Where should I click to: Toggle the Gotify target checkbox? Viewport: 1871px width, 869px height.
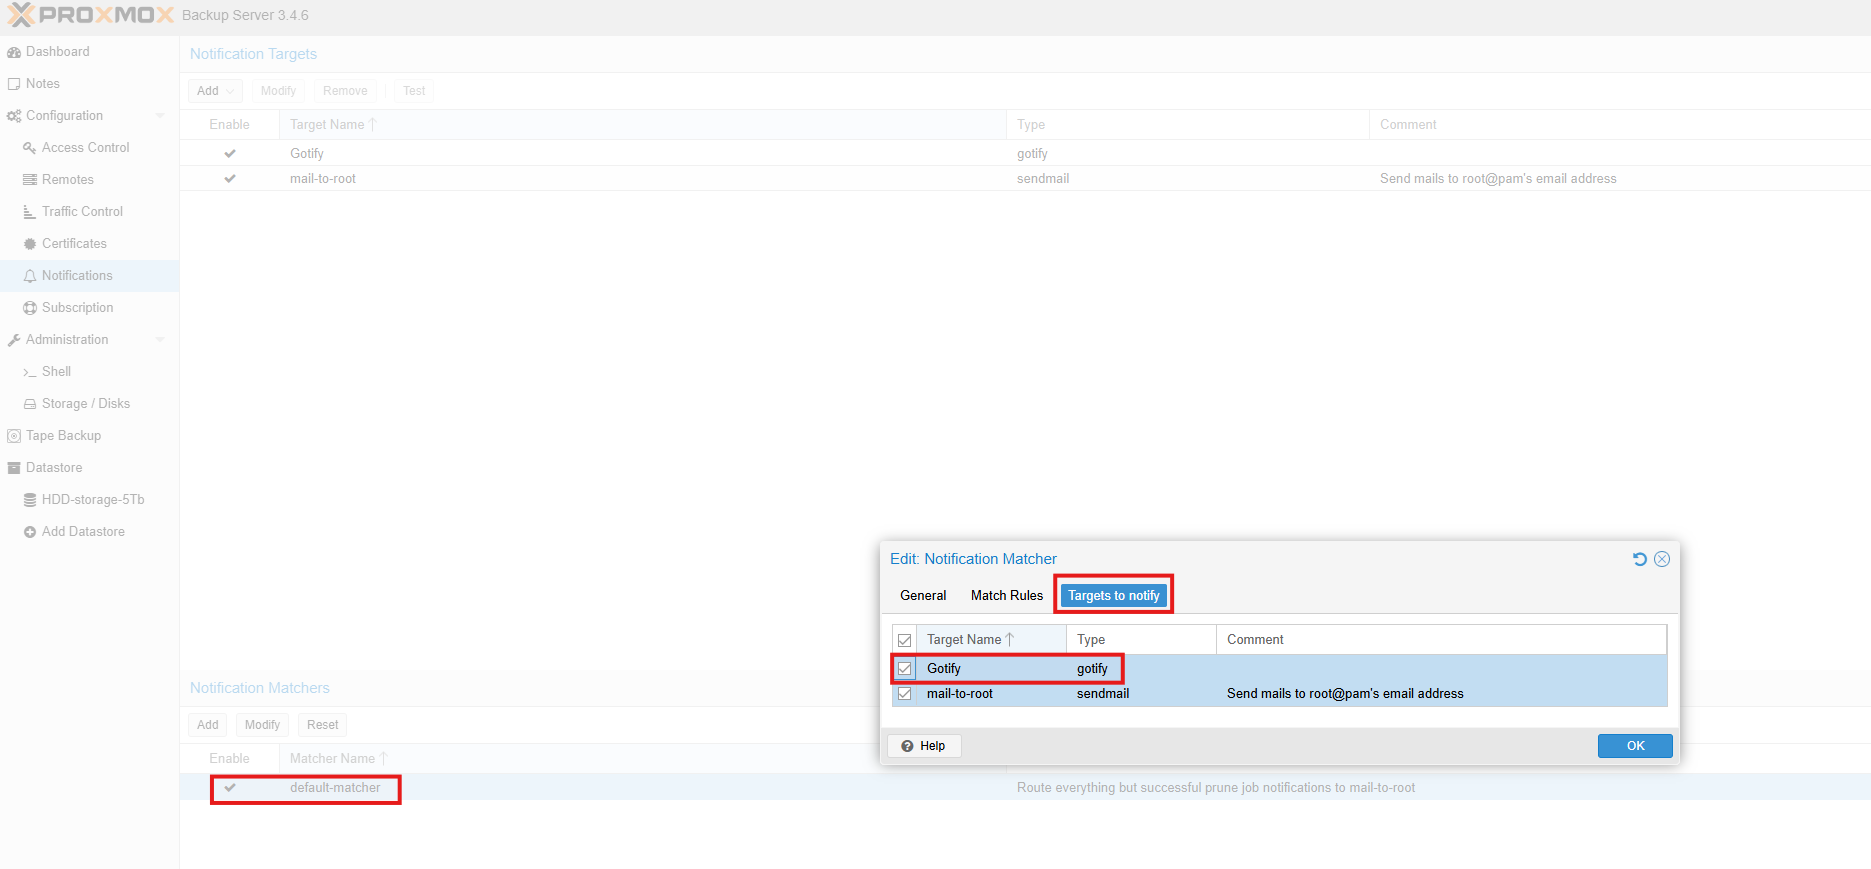pos(905,669)
